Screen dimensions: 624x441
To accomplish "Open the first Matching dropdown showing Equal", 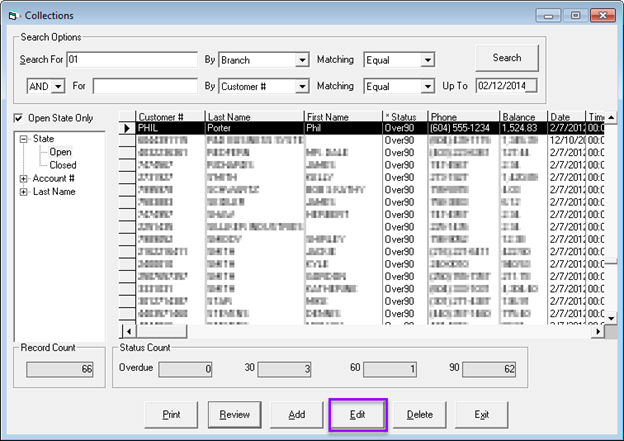I will click(427, 60).
